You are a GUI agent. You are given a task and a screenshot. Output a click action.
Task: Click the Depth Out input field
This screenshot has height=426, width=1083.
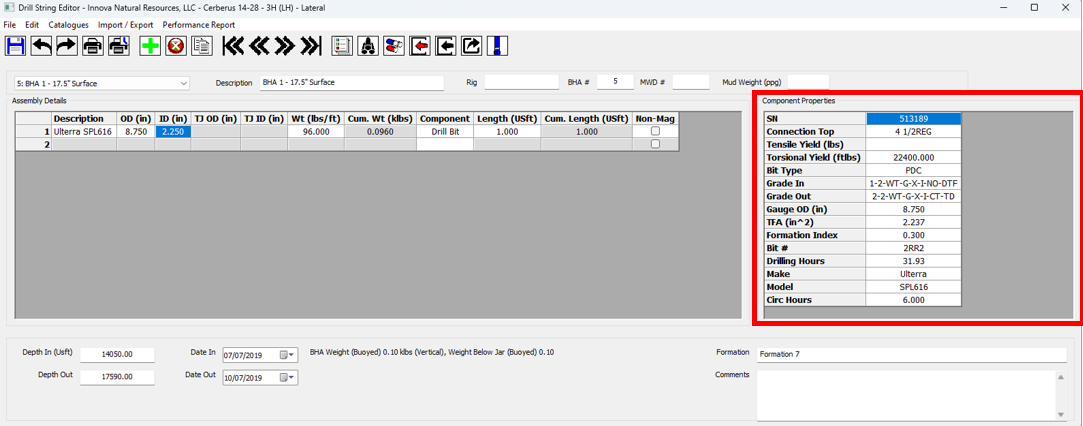(x=128, y=377)
